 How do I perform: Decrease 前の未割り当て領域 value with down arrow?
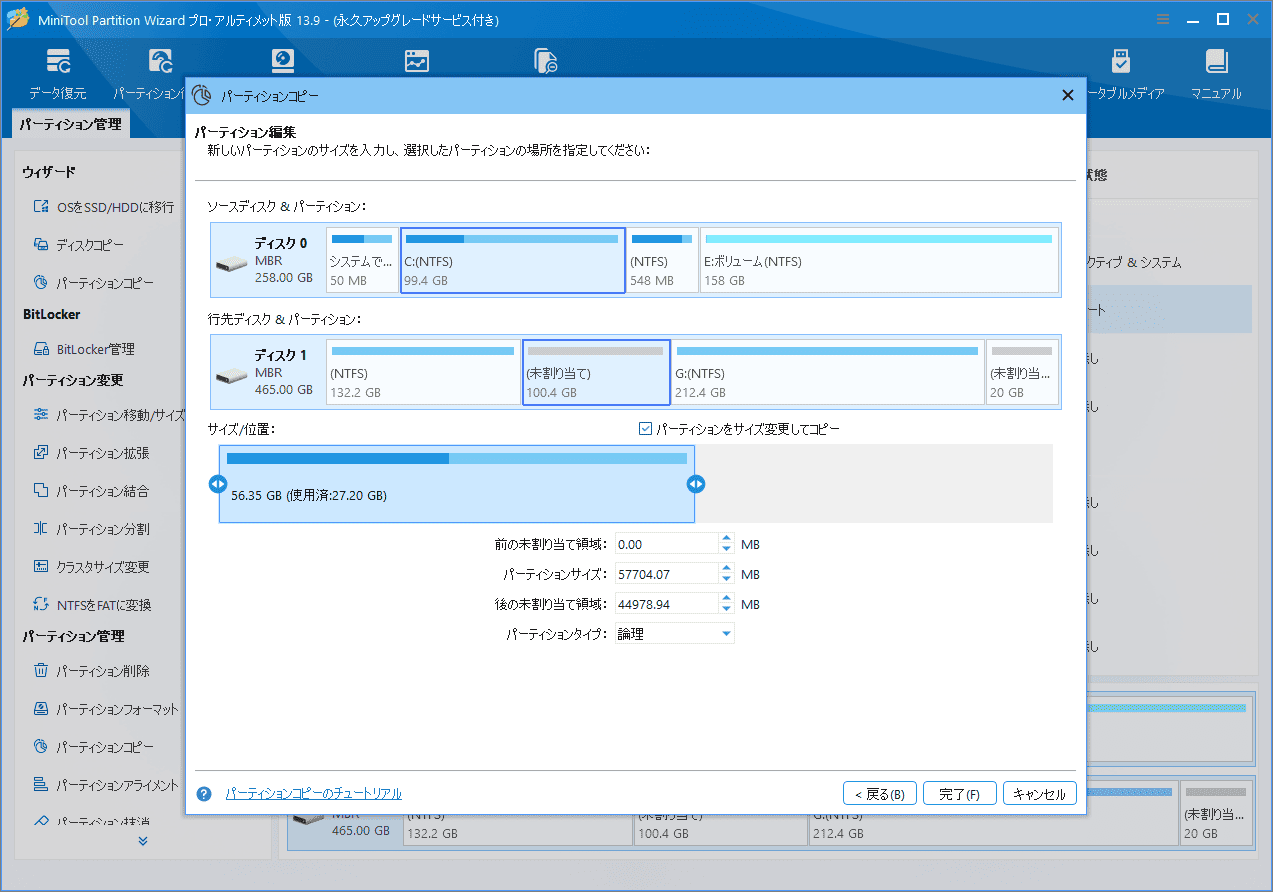tap(727, 549)
